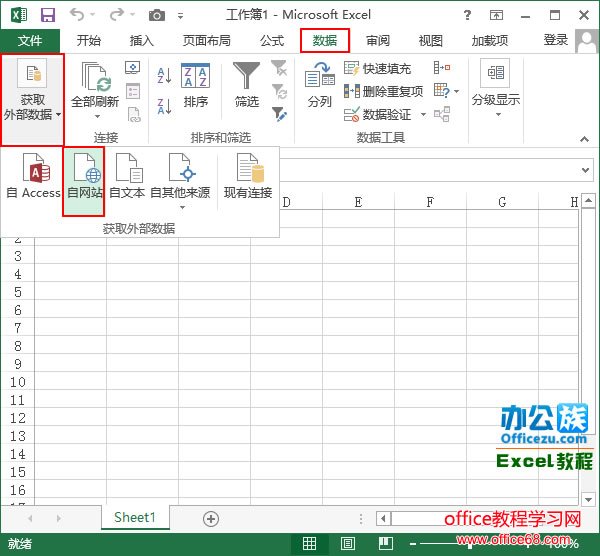
Task: Switch to the 开始 tab
Action: point(89,41)
